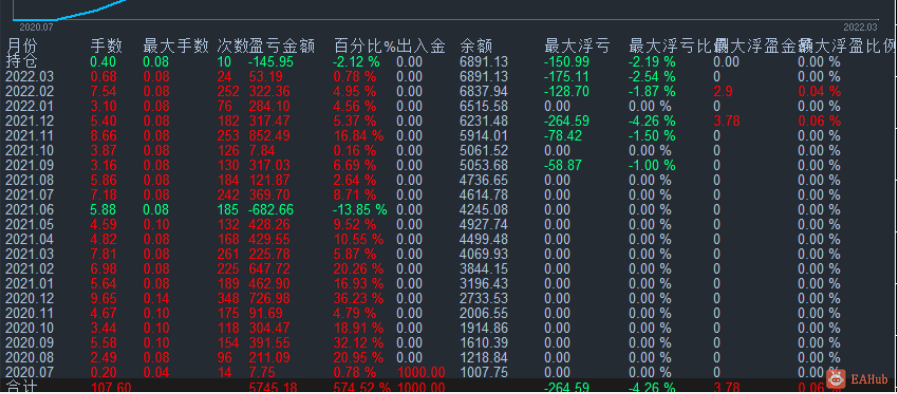Viewport: 897px width, 394px height.
Task: Click the 手数 column header
Action: pyautogui.click(x=106, y=47)
